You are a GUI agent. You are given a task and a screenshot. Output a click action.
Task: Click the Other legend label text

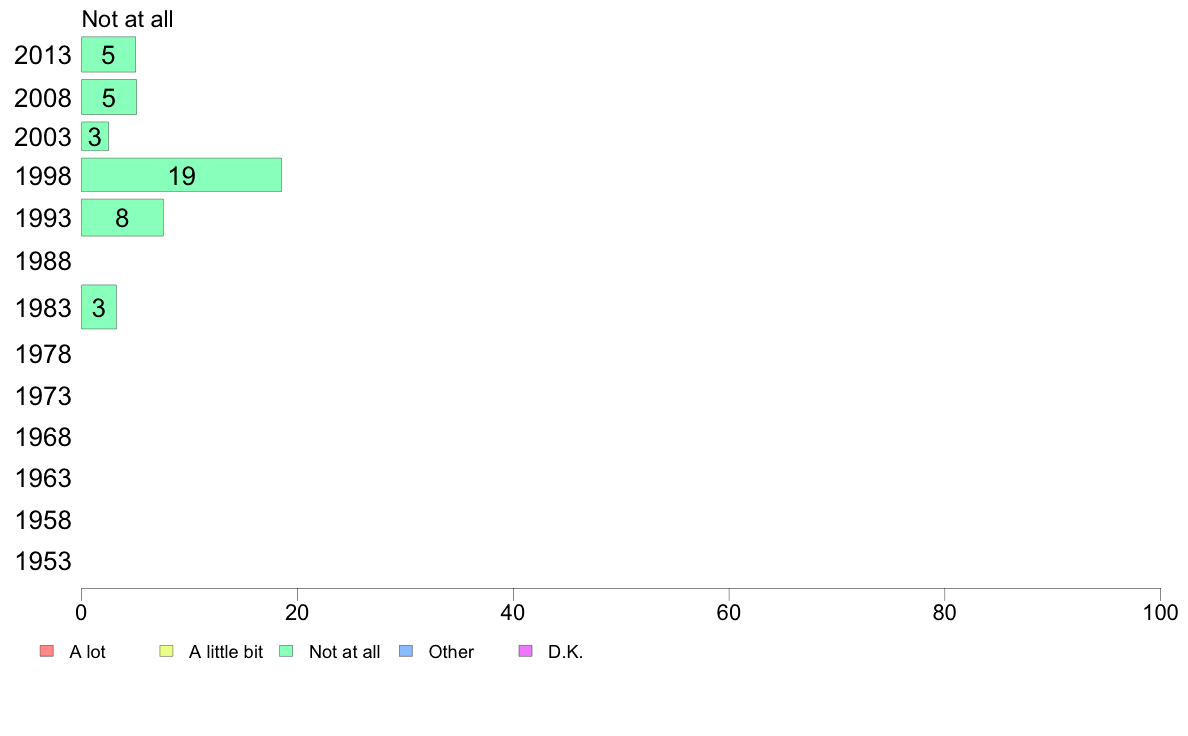pos(451,652)
